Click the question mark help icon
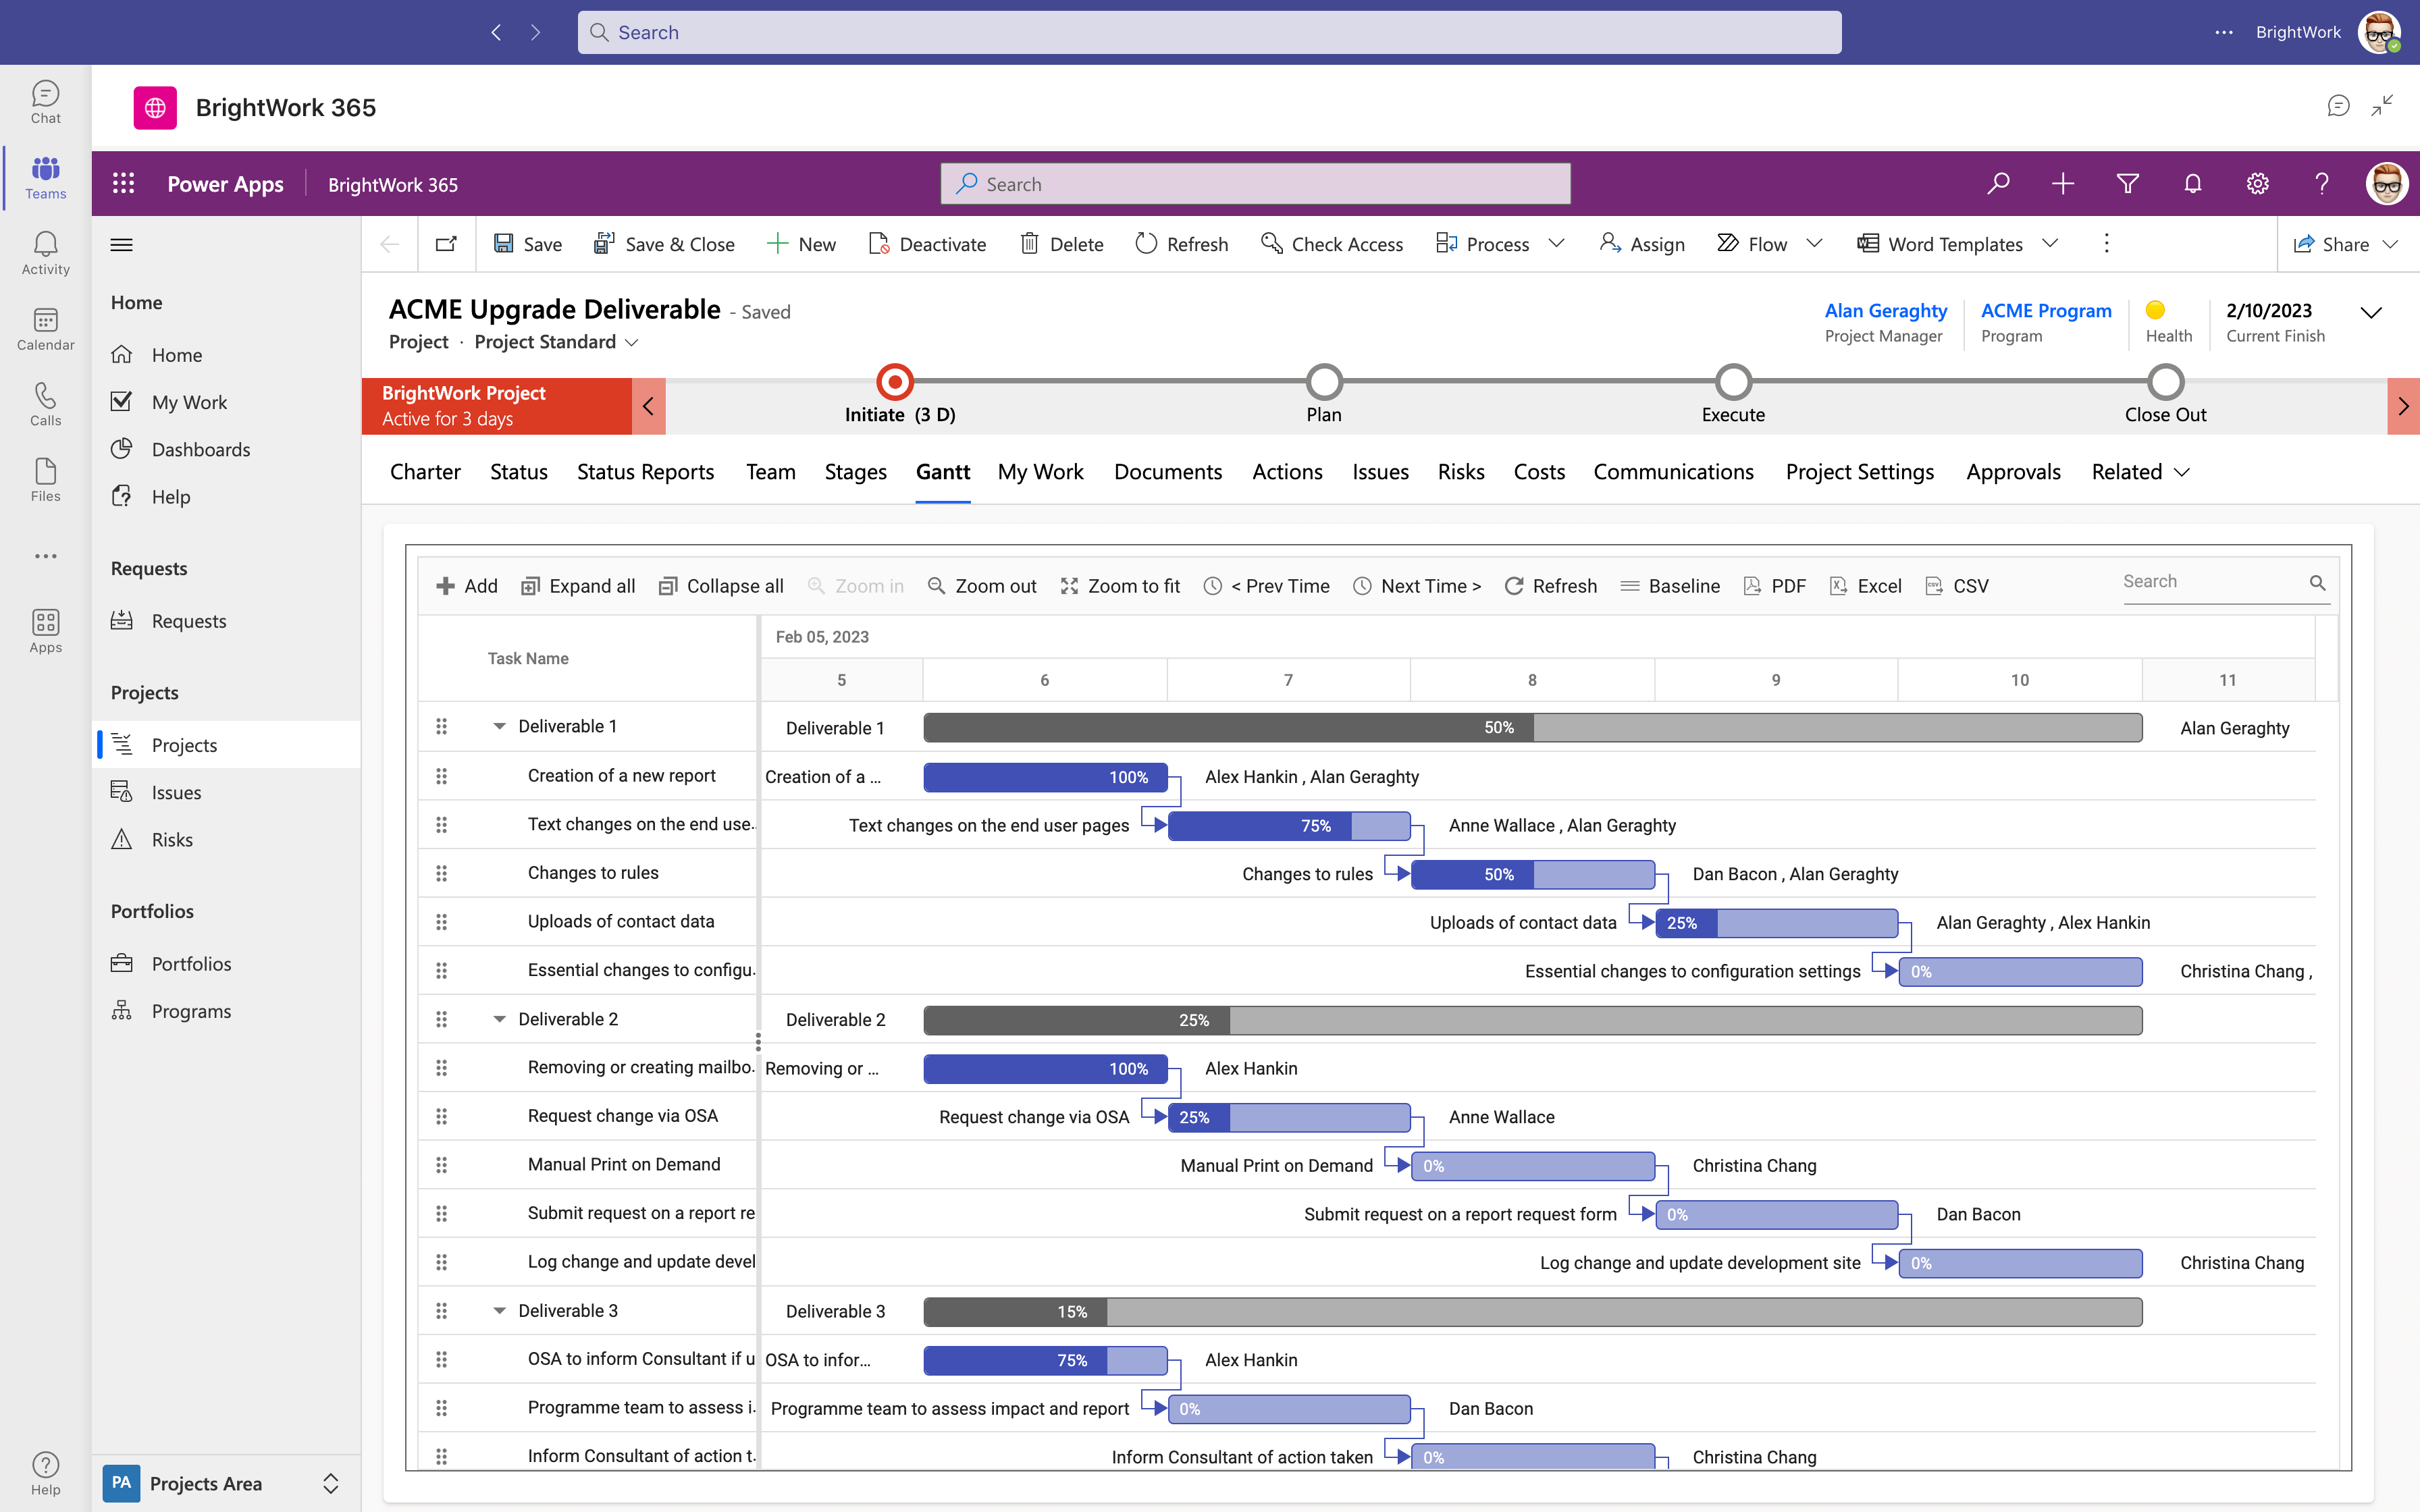 point(2322,183)
